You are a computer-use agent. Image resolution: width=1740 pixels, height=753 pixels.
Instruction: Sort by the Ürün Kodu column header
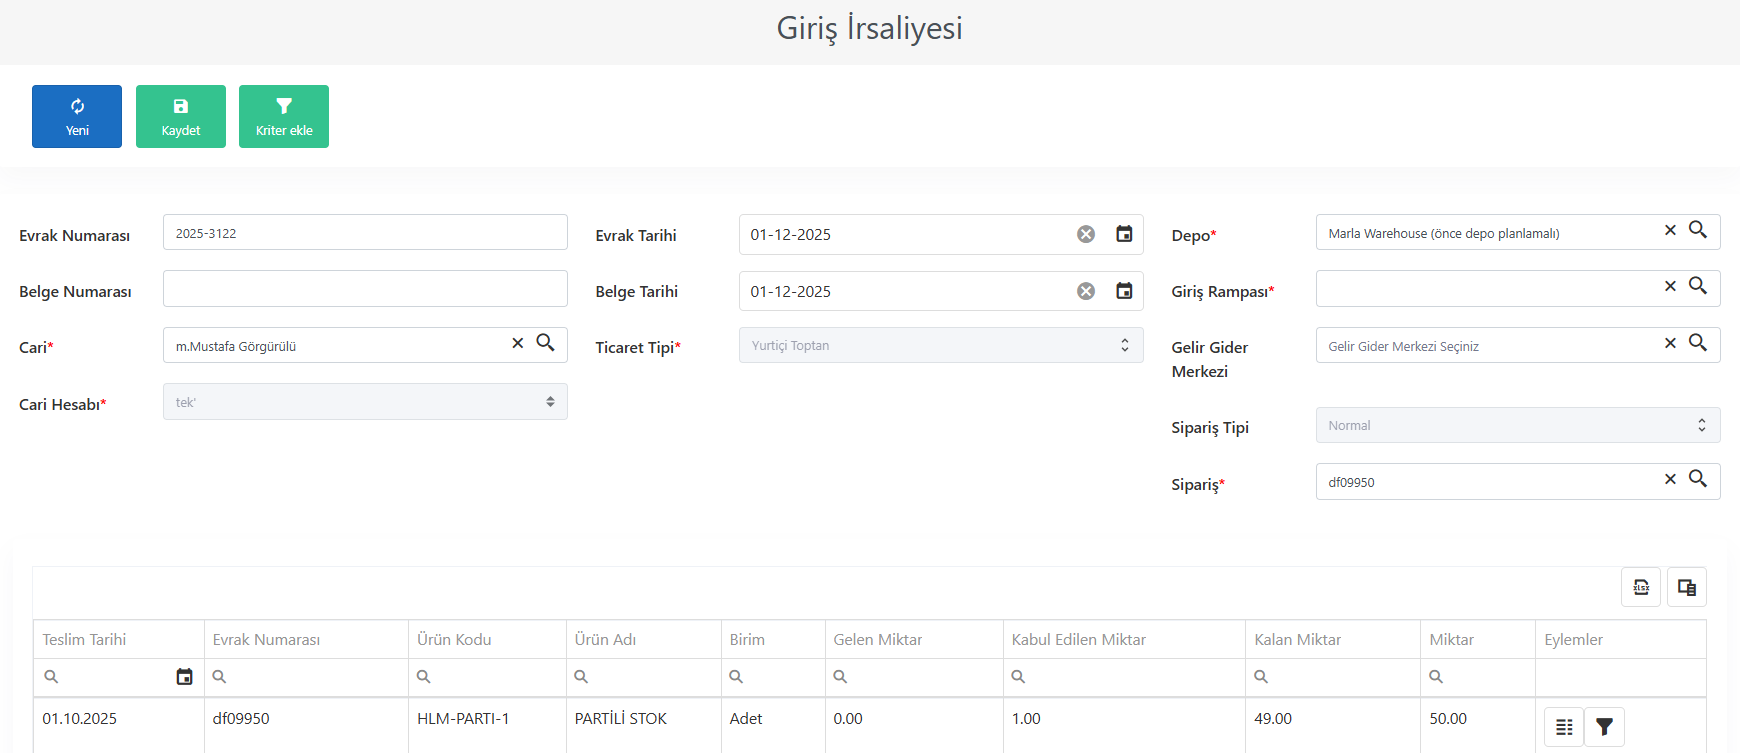tap(454, 639)
